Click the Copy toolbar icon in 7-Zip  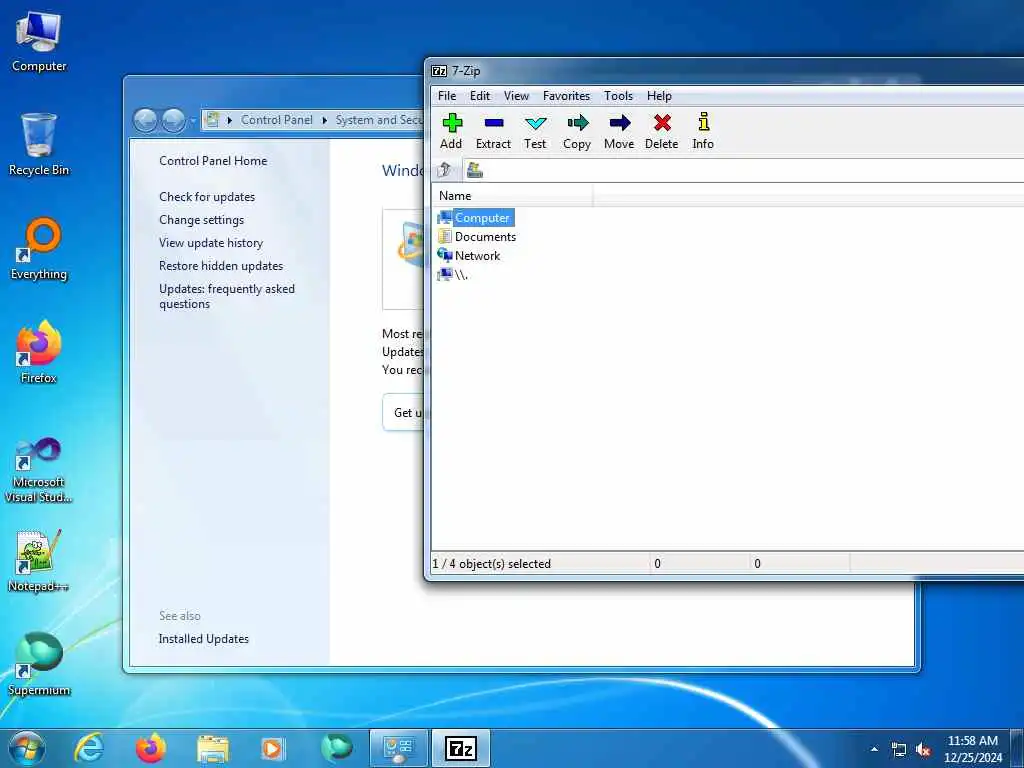[577, 131]
